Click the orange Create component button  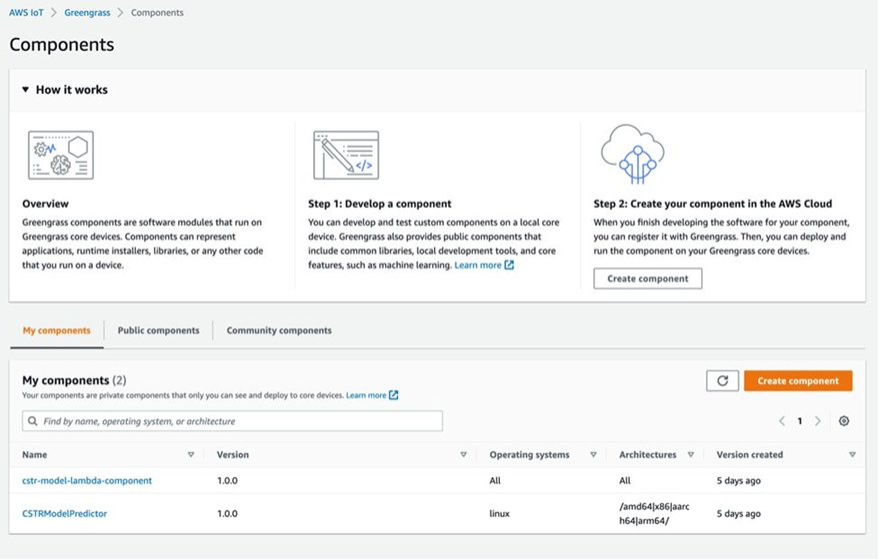[x=798, y=381]
